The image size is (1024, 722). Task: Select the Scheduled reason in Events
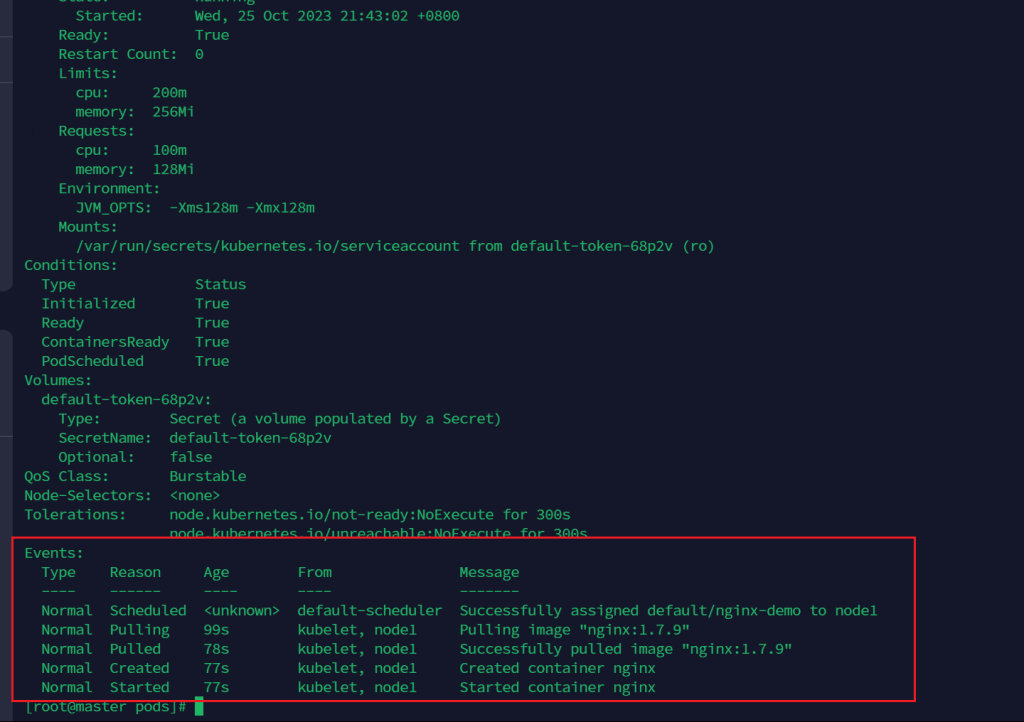click(148, 610)
